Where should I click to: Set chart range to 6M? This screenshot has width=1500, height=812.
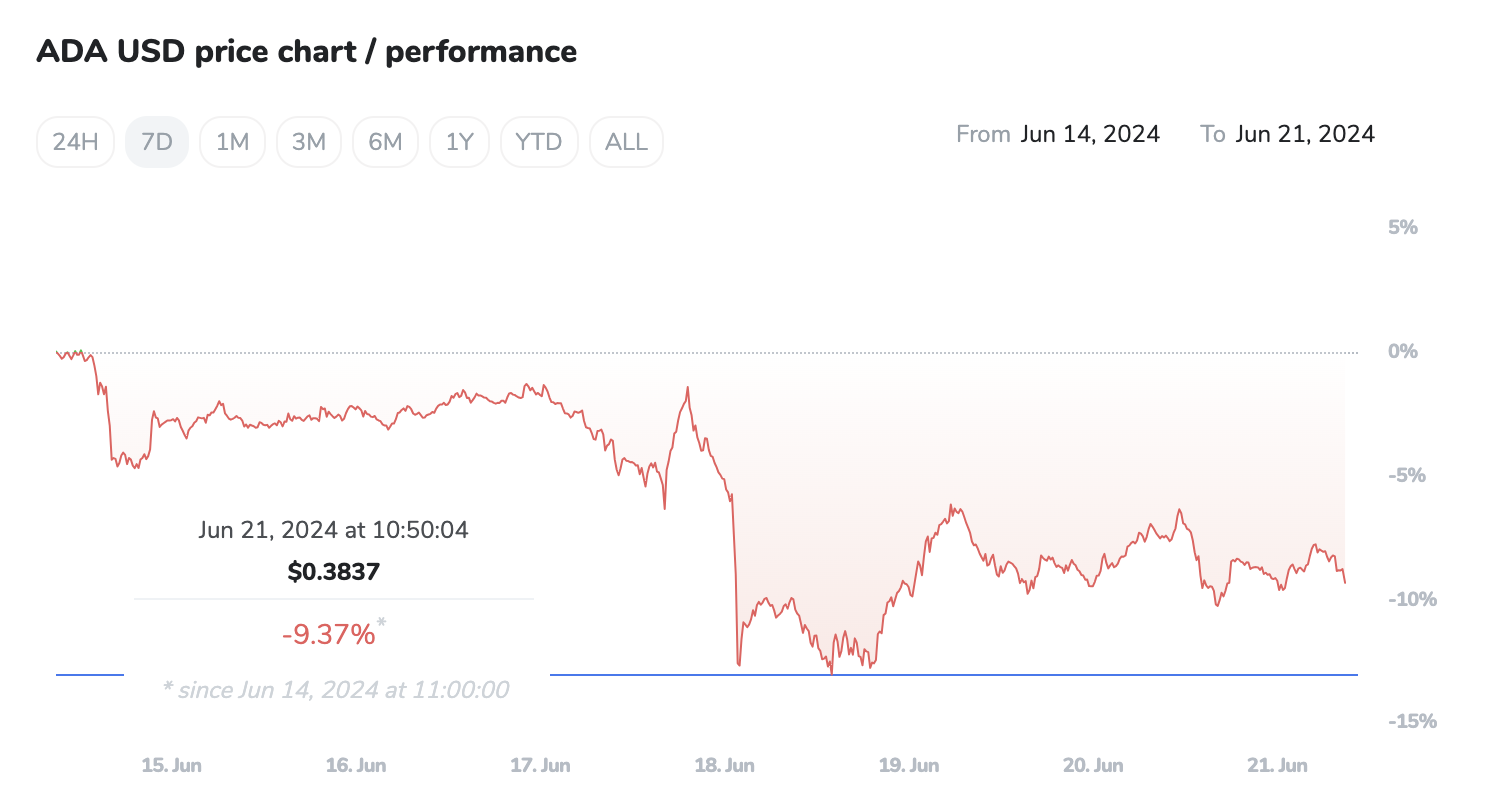coord(385,142)
